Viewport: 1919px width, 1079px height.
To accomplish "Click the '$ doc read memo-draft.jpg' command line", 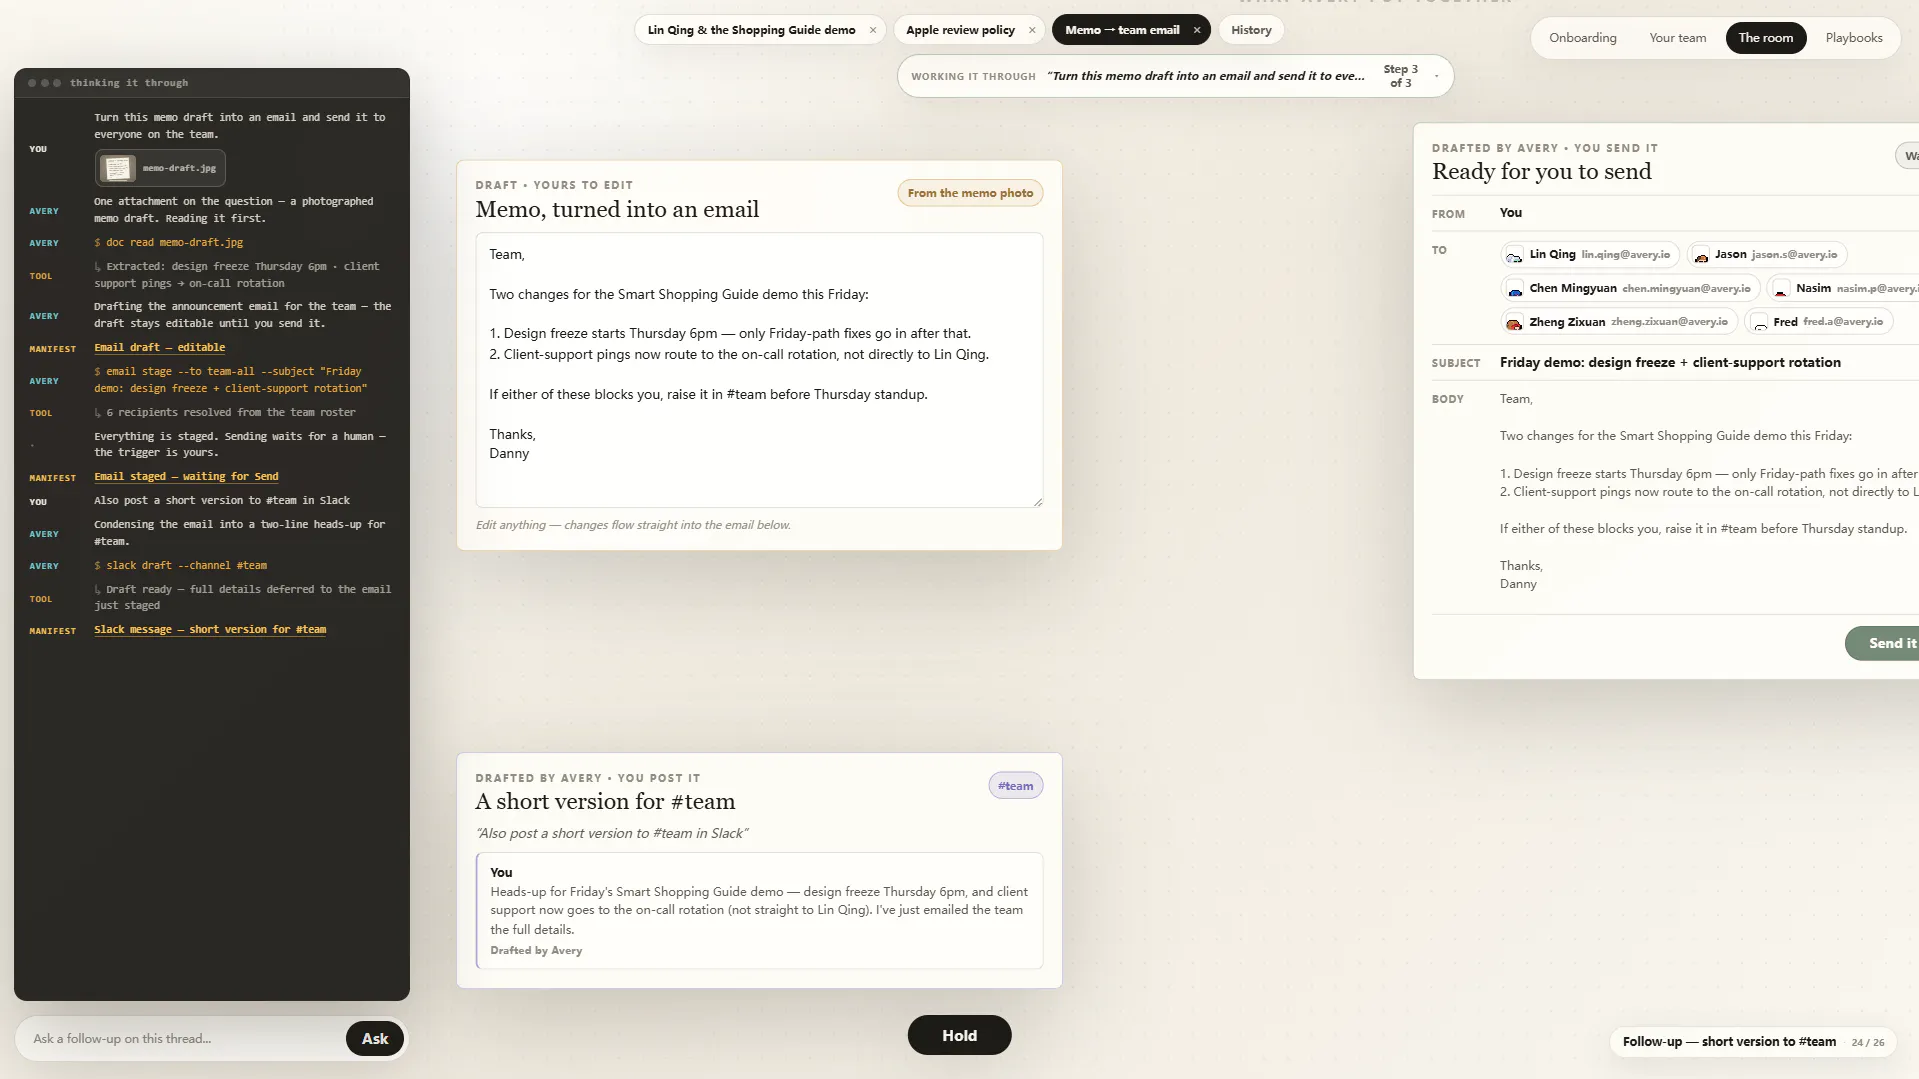I will pyautogui.click(x=168, y=243).
